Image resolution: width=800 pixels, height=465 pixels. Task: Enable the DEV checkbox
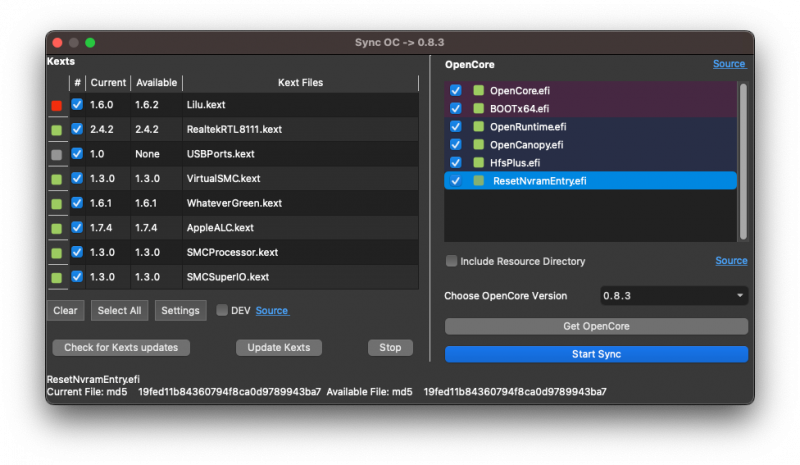click(x=222, y=310)
